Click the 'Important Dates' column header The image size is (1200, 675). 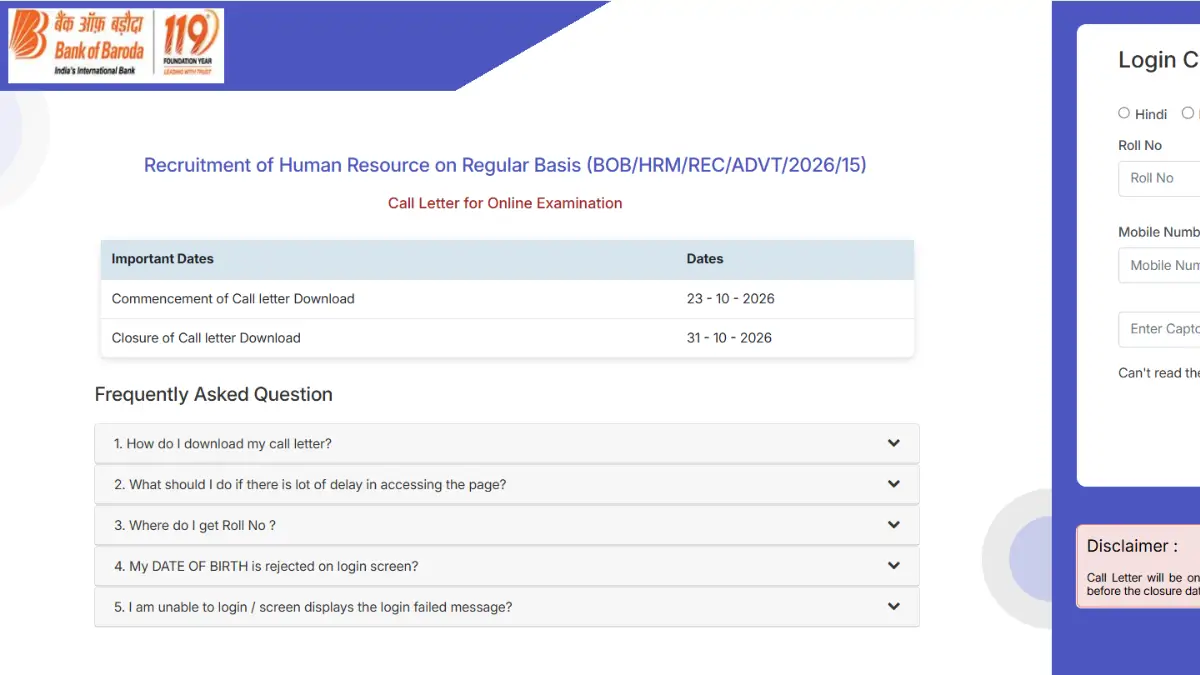click(x=163, y=259)
